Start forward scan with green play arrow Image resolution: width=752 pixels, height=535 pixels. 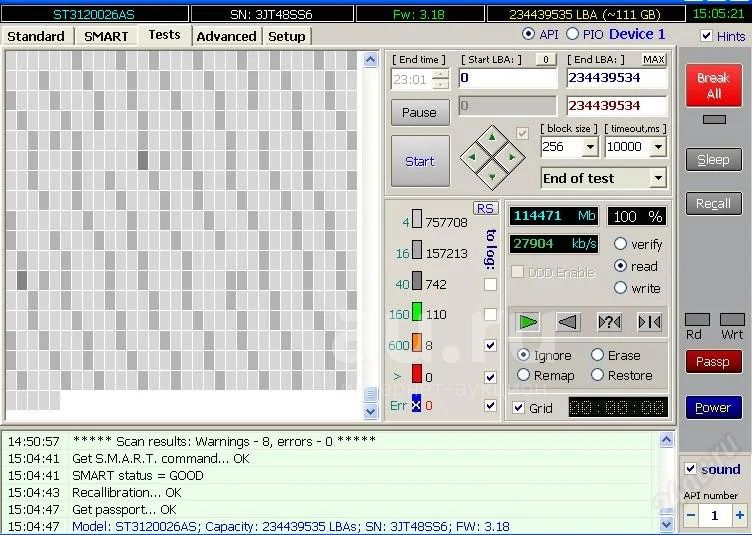(x=528, y=322)
